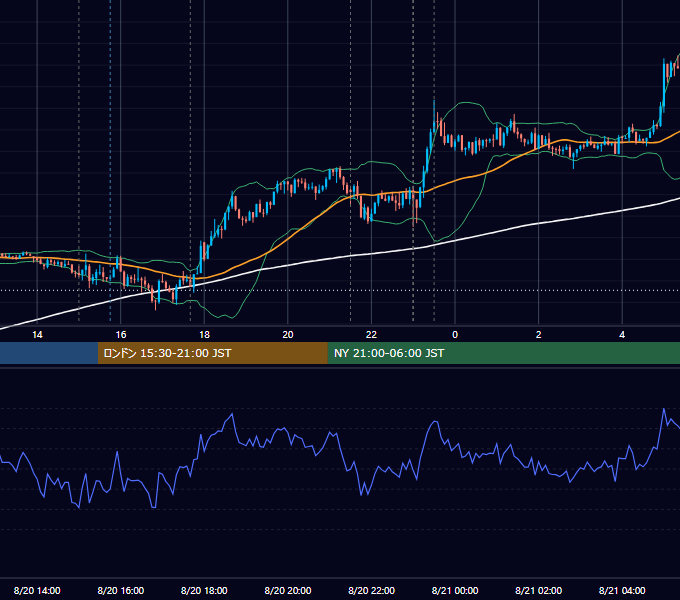
Task: Select the 8/21 04:00 time label
Action: click(x=622, y=590)
